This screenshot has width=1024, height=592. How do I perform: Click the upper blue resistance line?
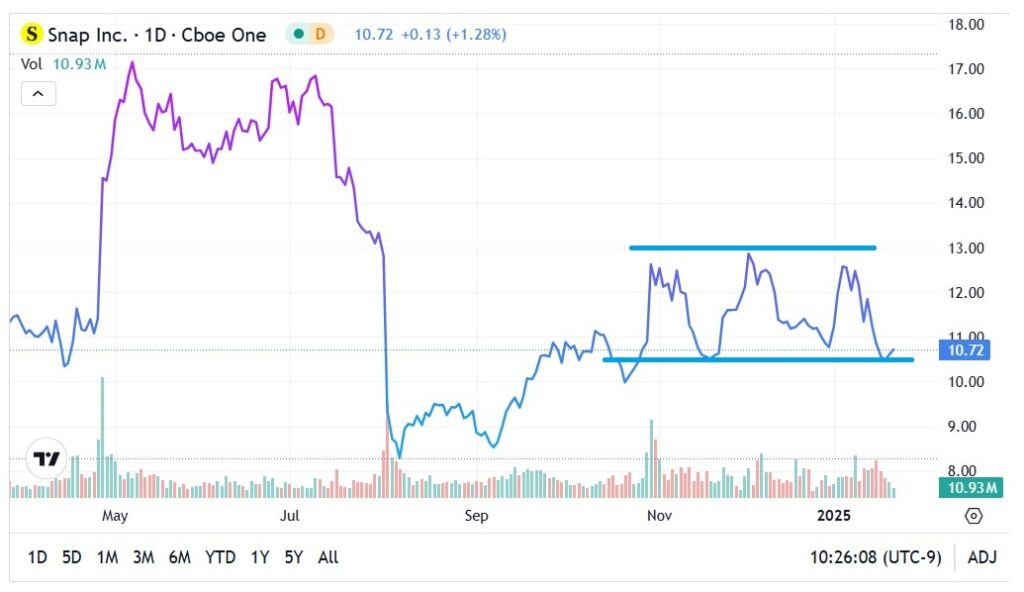click(752, 248)
